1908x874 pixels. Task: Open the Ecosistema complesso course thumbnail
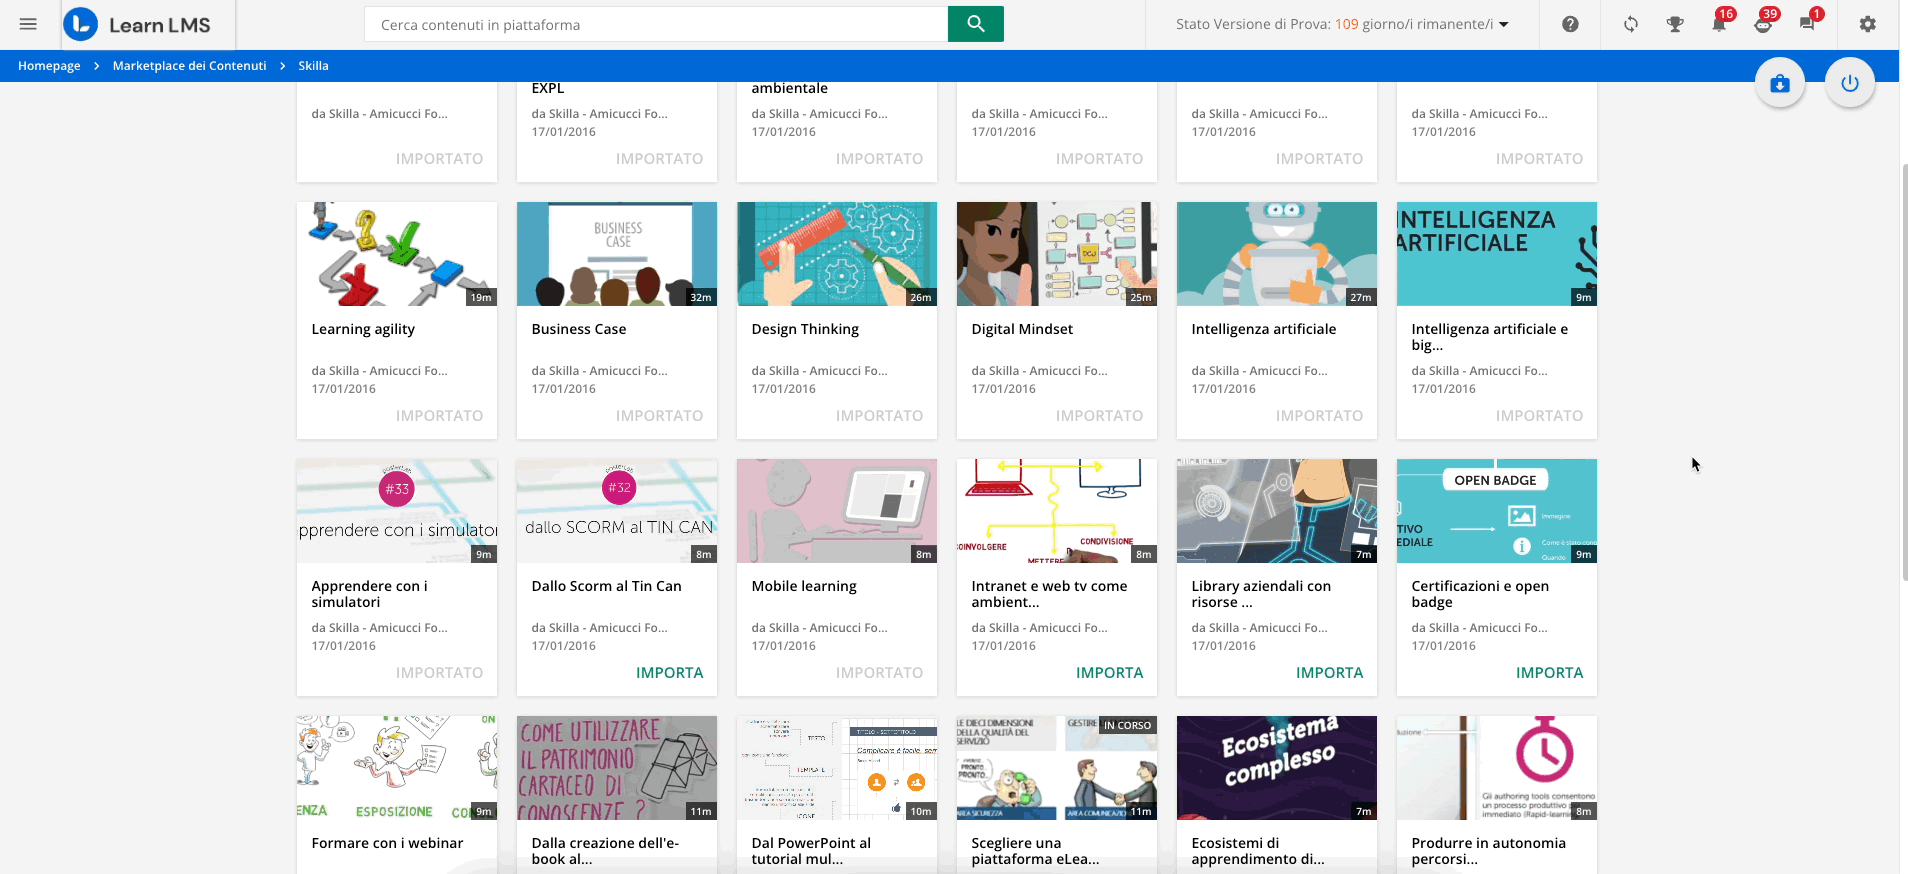pos(1276,767)
